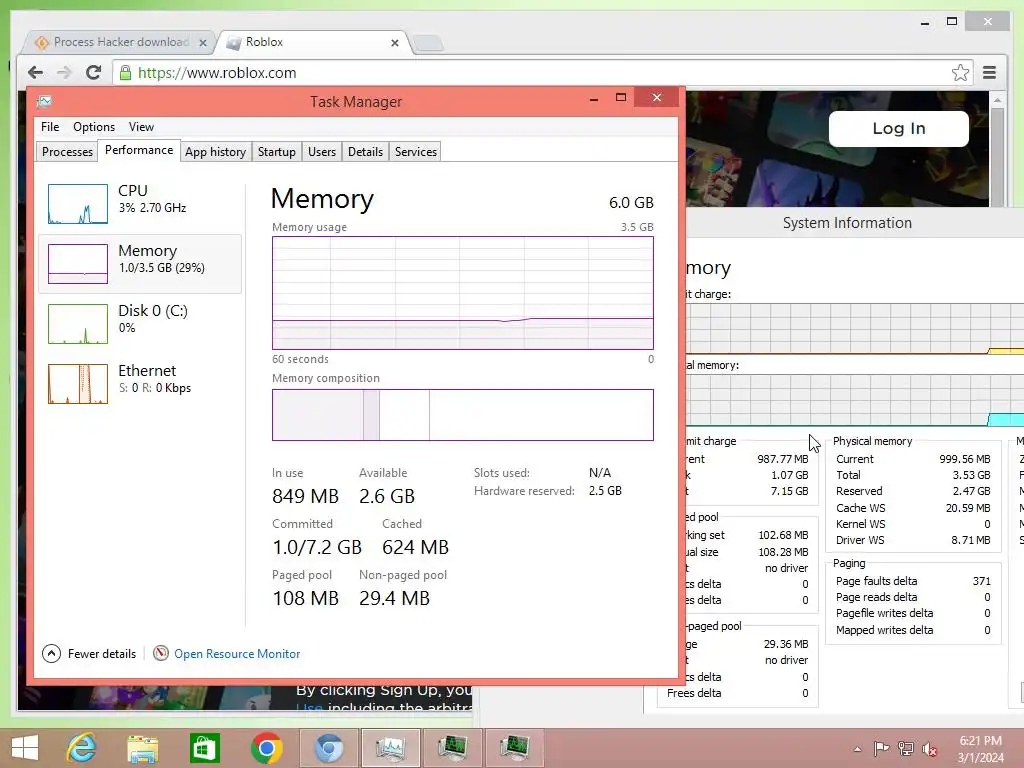Viewport: 1024px width, 768px height.
Task: Open Internet Explorer from taskbar
Action: coord(82,748)
